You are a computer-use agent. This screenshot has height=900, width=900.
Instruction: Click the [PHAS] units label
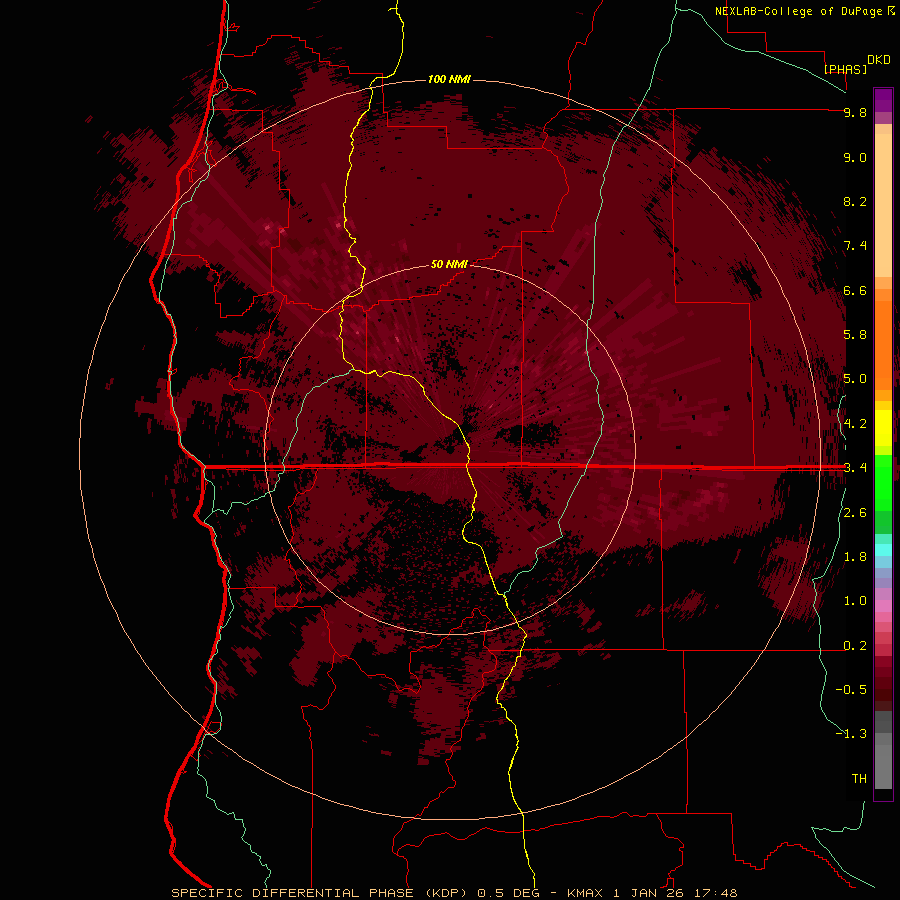coord(845,69)
